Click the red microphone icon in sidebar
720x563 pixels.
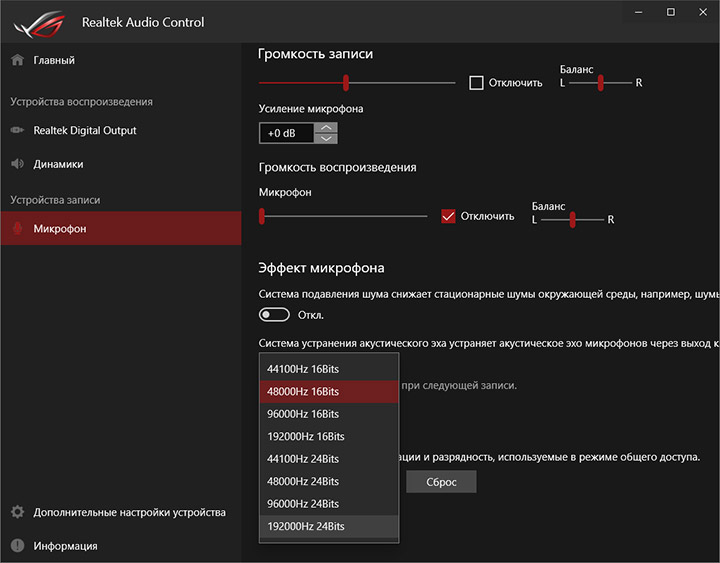17,229
